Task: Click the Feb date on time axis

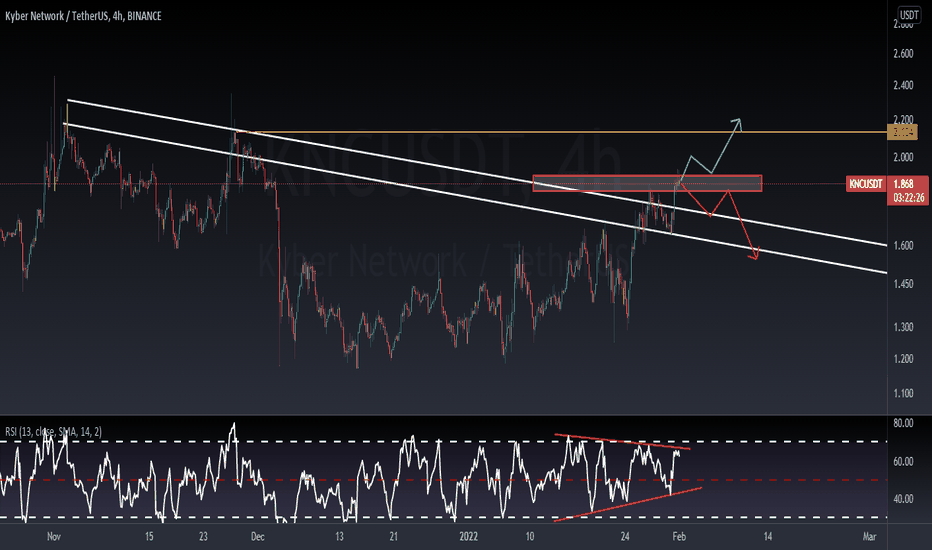Action: coord(679,536)
